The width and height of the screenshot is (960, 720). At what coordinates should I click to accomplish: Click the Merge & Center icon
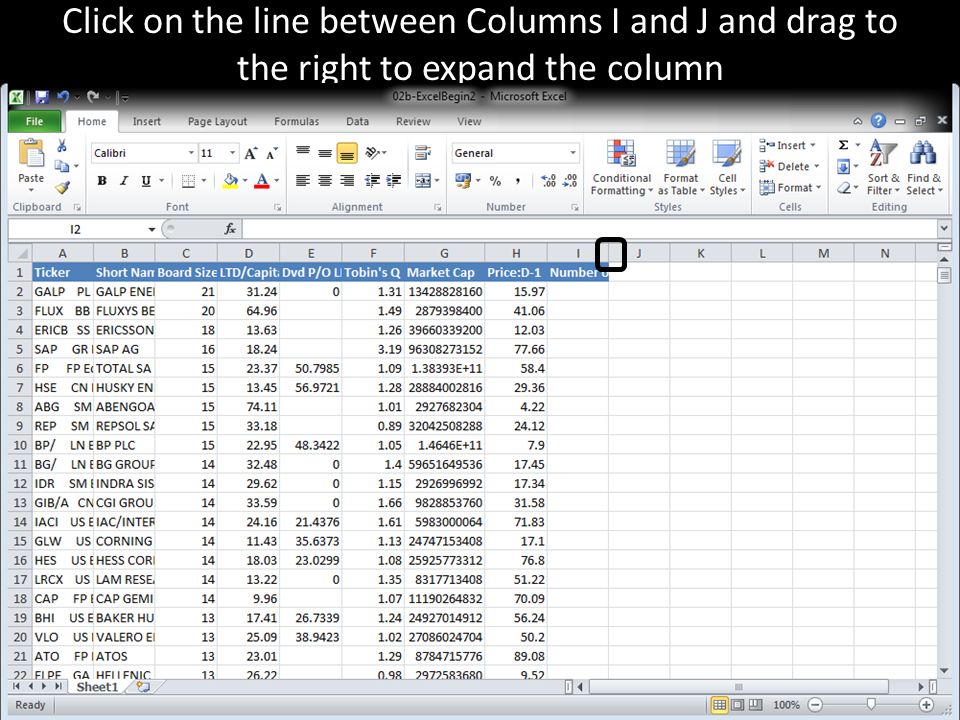[x=422, y=181]
